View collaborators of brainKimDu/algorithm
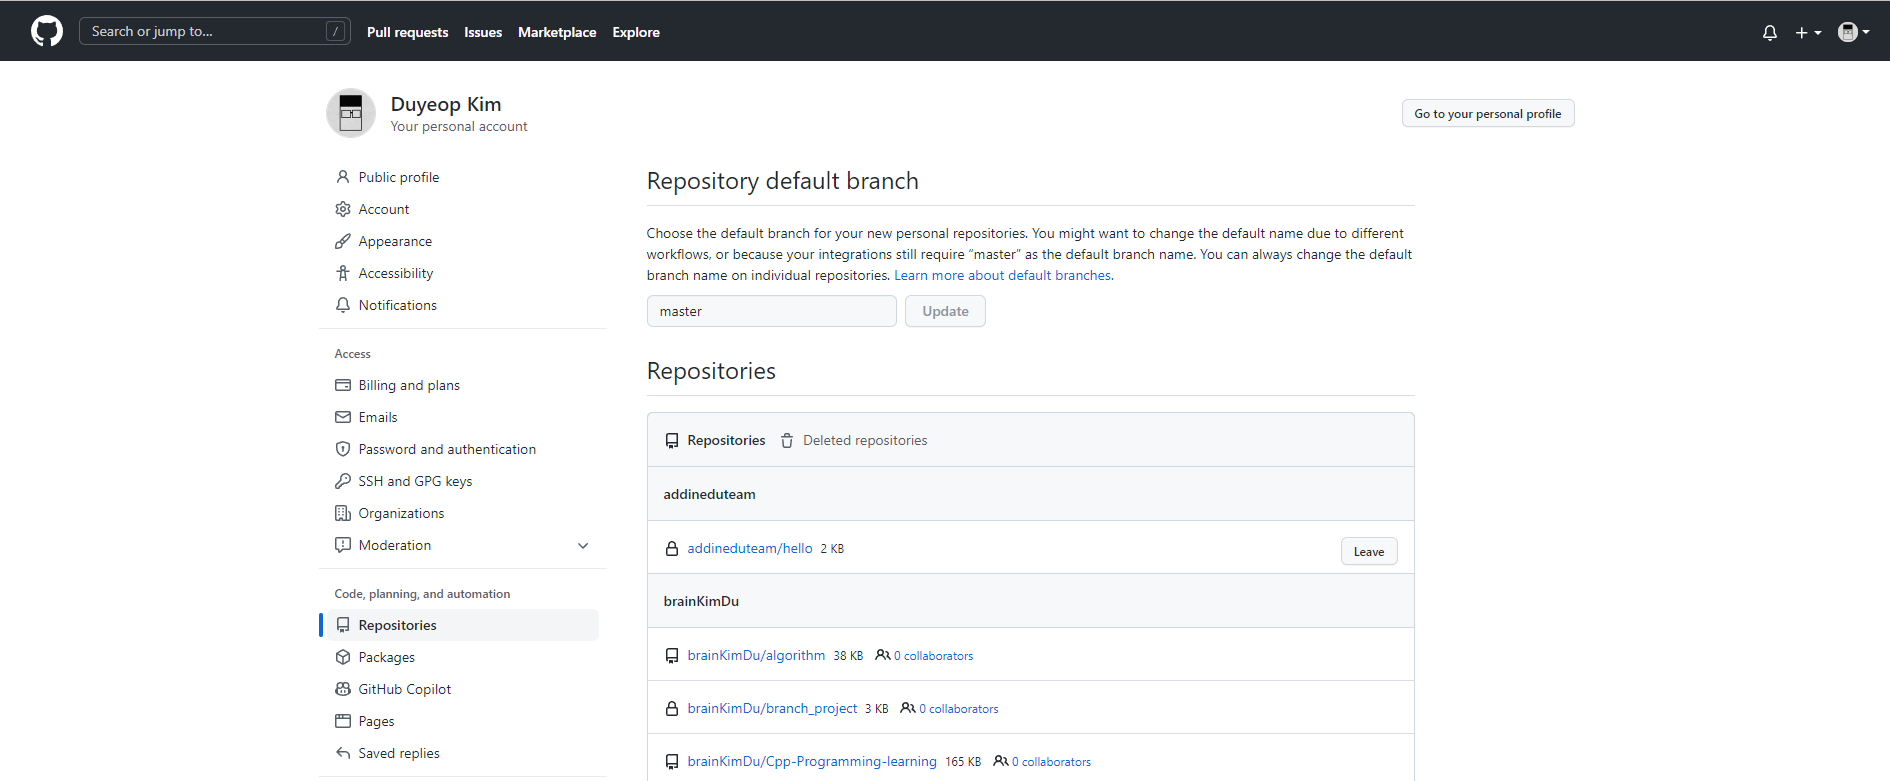Screen dimensions: 1890x781 (924, 656)
